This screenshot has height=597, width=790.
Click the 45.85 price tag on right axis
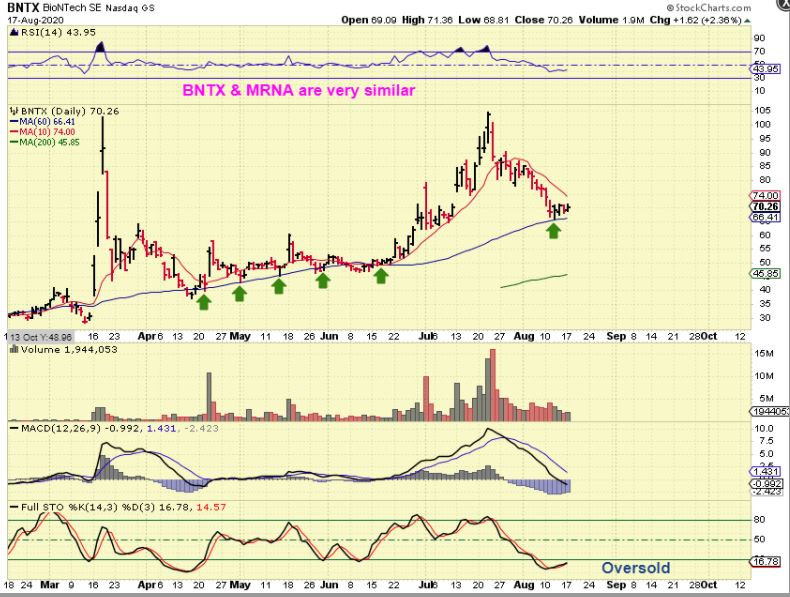[x=765, y=274]
